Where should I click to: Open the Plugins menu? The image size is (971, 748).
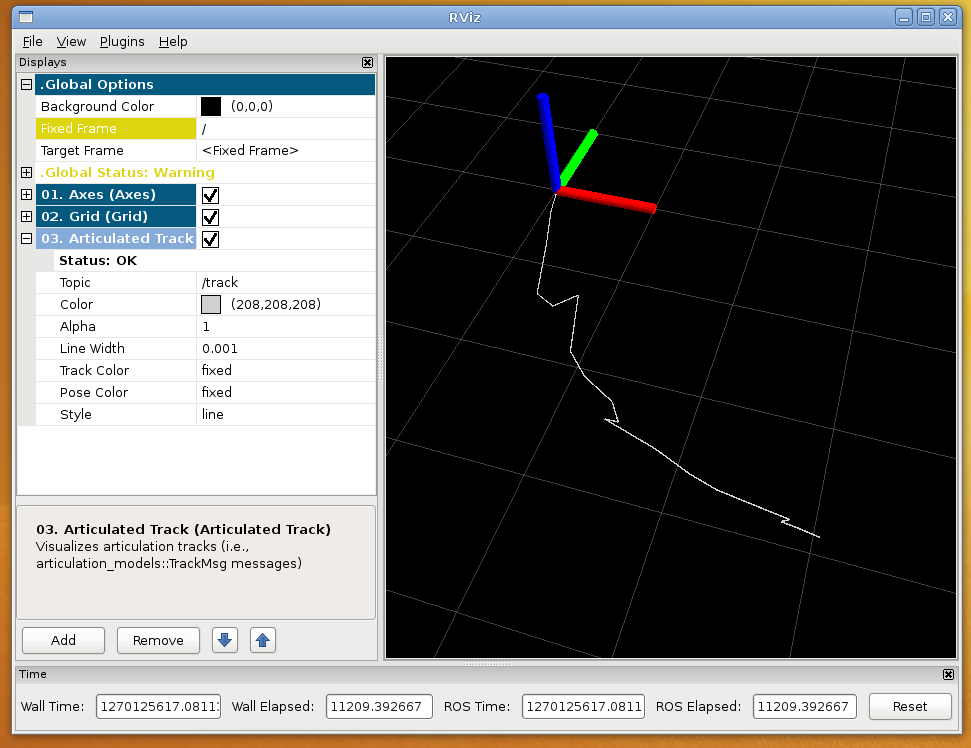[x=122, y=41]
